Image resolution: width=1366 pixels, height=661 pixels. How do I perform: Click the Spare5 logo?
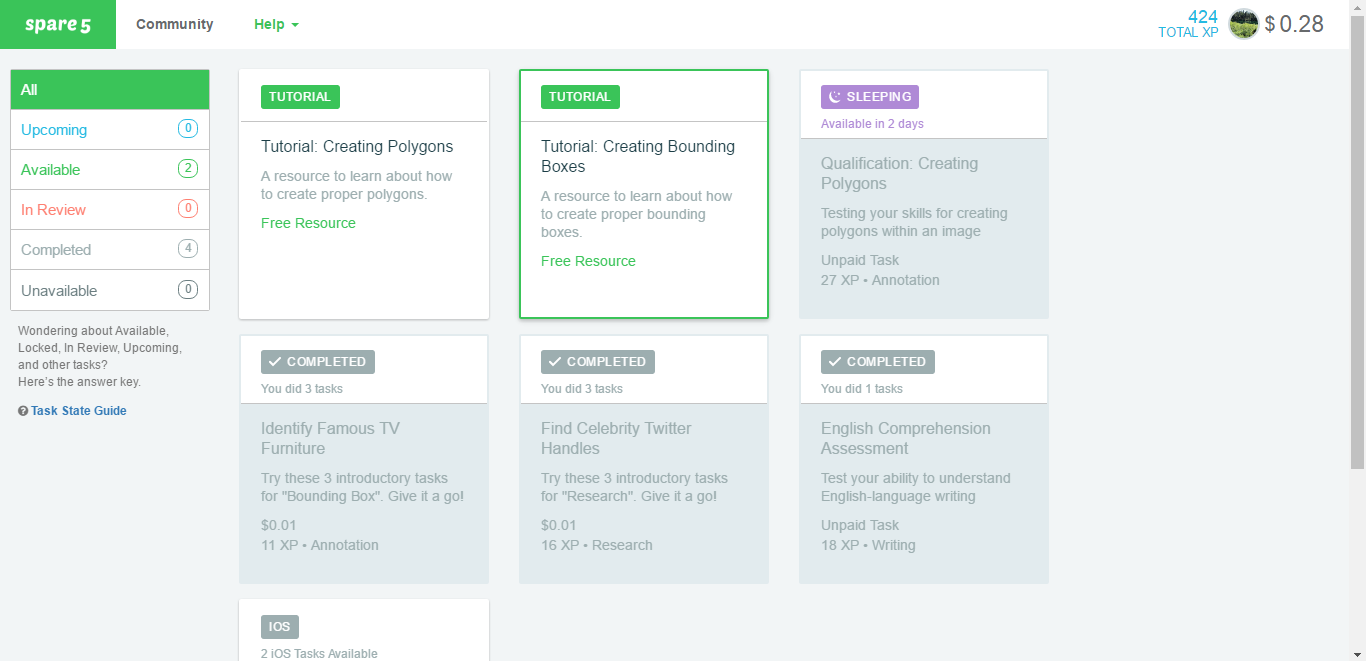coord(58,24)
